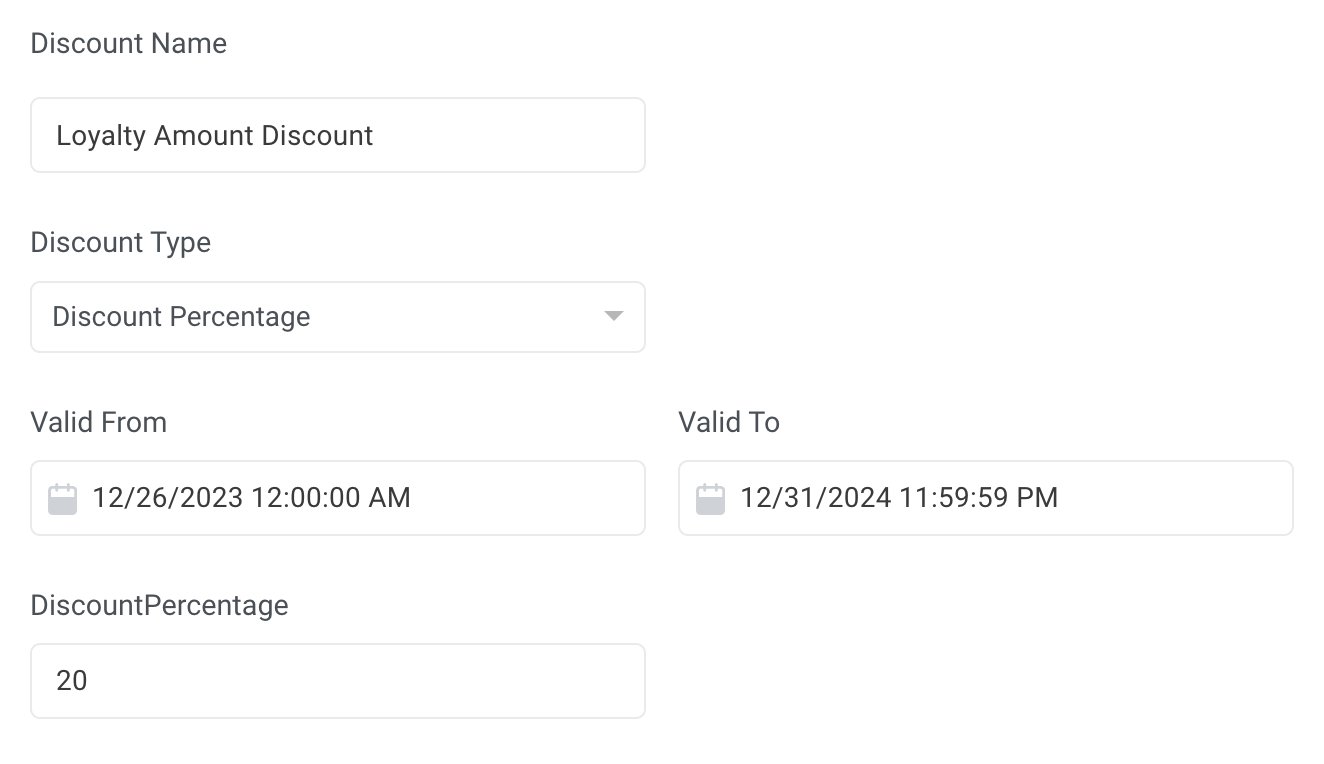The image size is (1324, 764).
Task: Click the Valid From date field
Action: (x=338, y=498)
